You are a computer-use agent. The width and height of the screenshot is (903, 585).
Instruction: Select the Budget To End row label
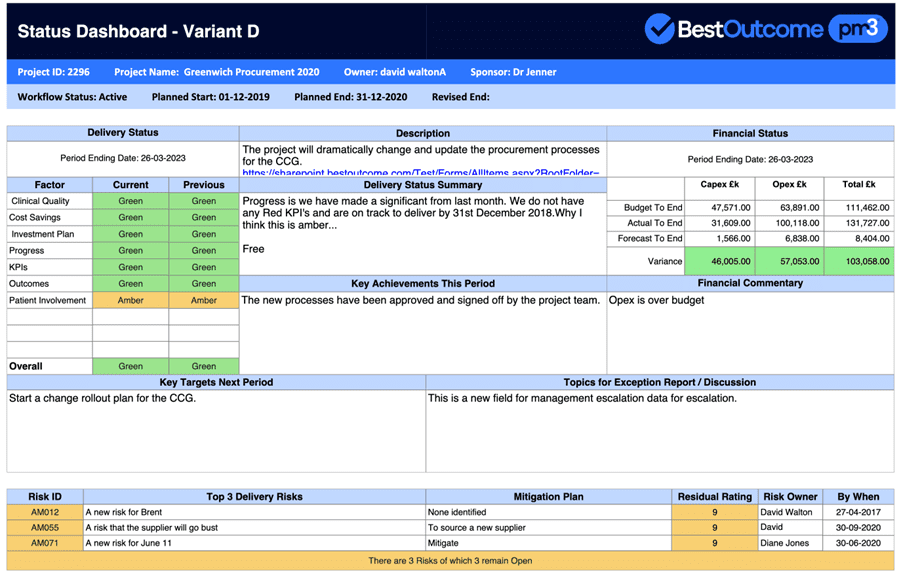653,207
